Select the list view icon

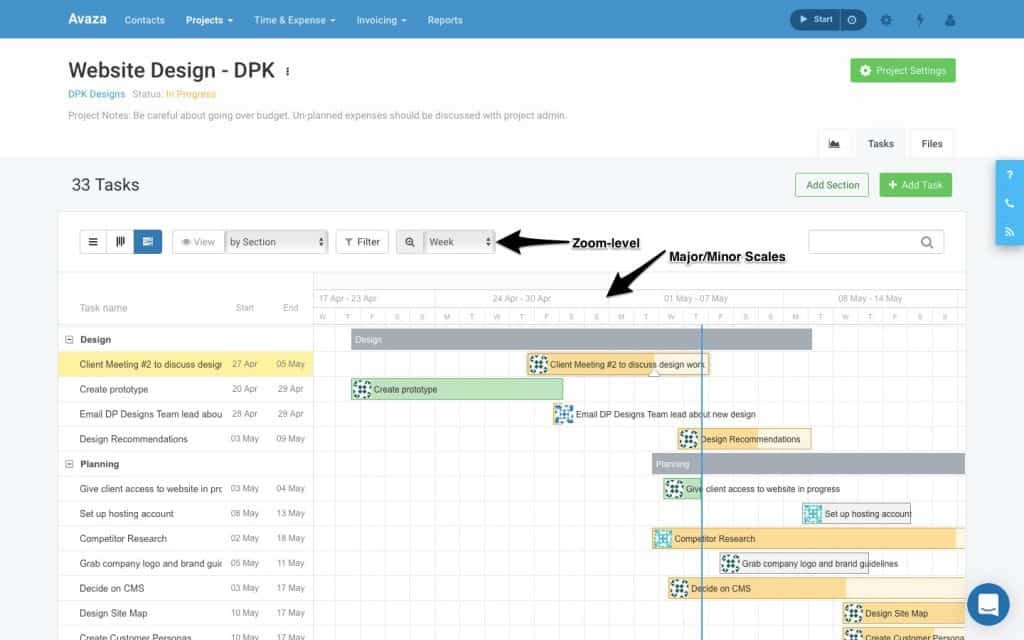point(93,241)
